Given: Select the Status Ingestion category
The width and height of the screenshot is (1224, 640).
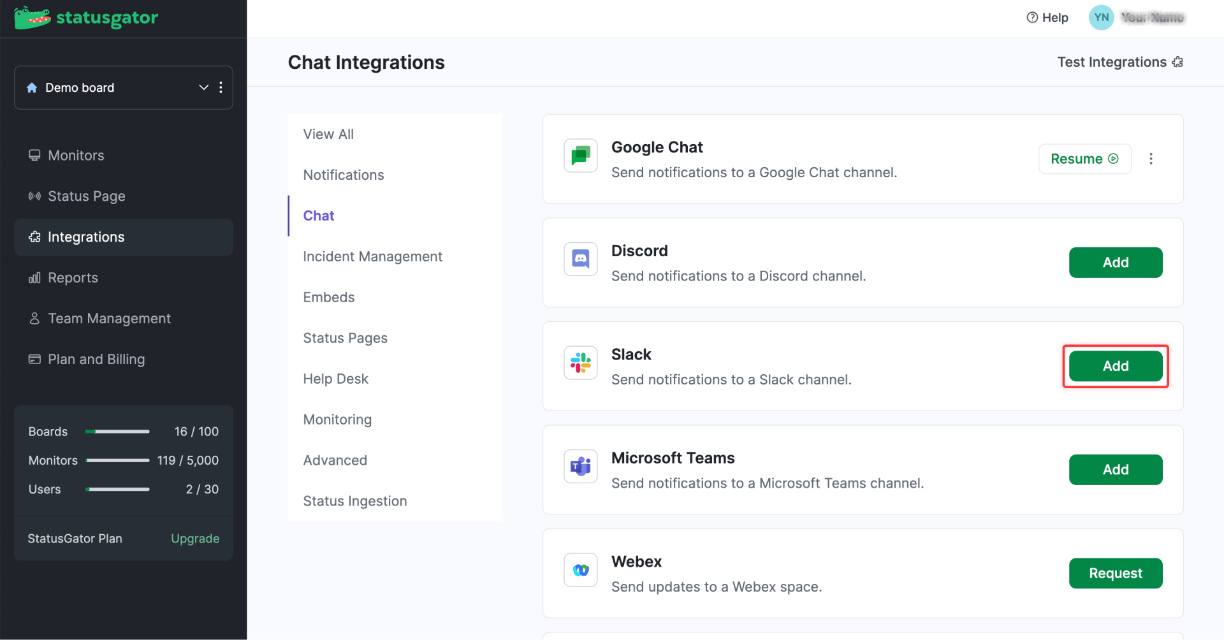Looking at the screenshot, I should (395, 501).
